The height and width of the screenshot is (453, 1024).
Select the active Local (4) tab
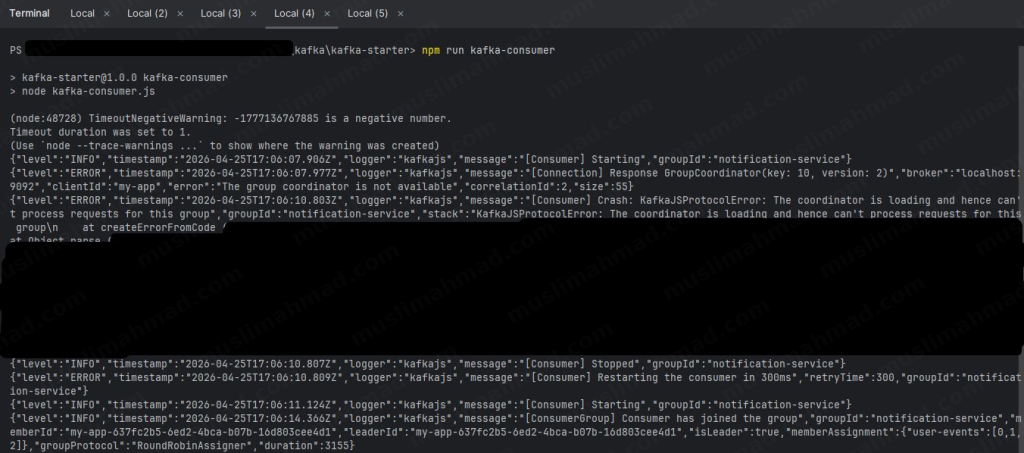(294, 14)
